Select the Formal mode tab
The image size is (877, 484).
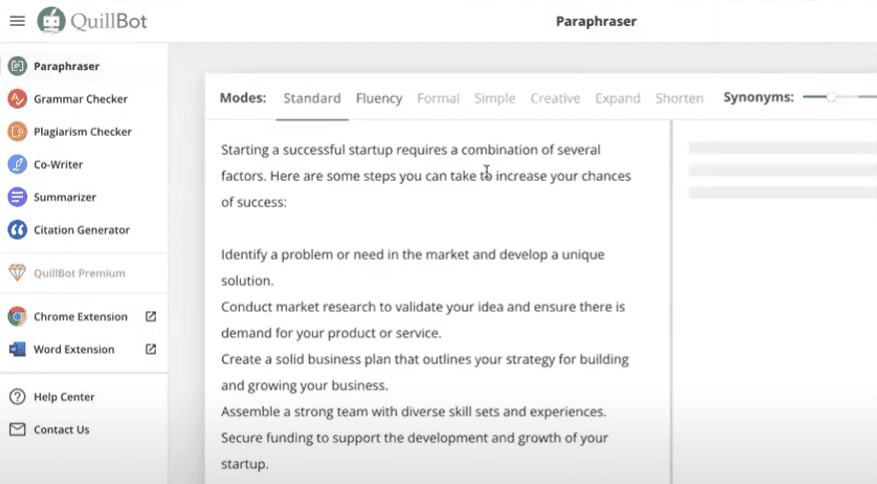tap(438, 98)
